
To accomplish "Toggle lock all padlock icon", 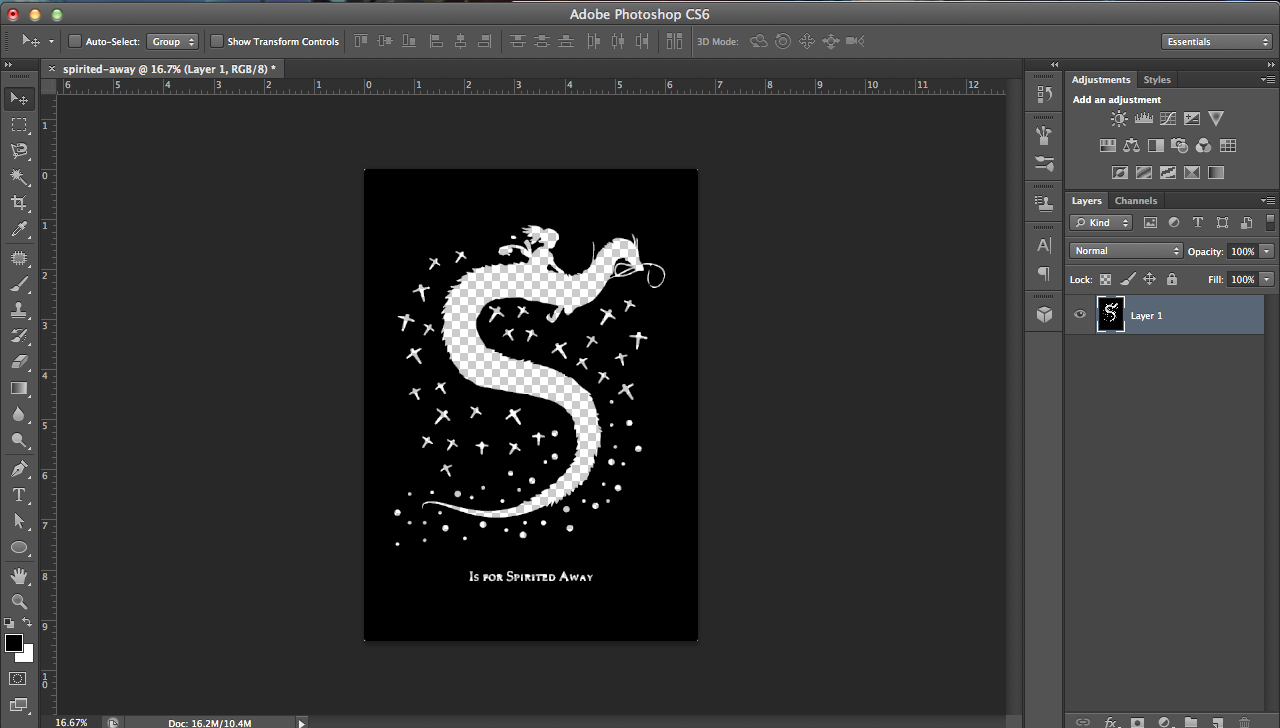I will 1172,280.
